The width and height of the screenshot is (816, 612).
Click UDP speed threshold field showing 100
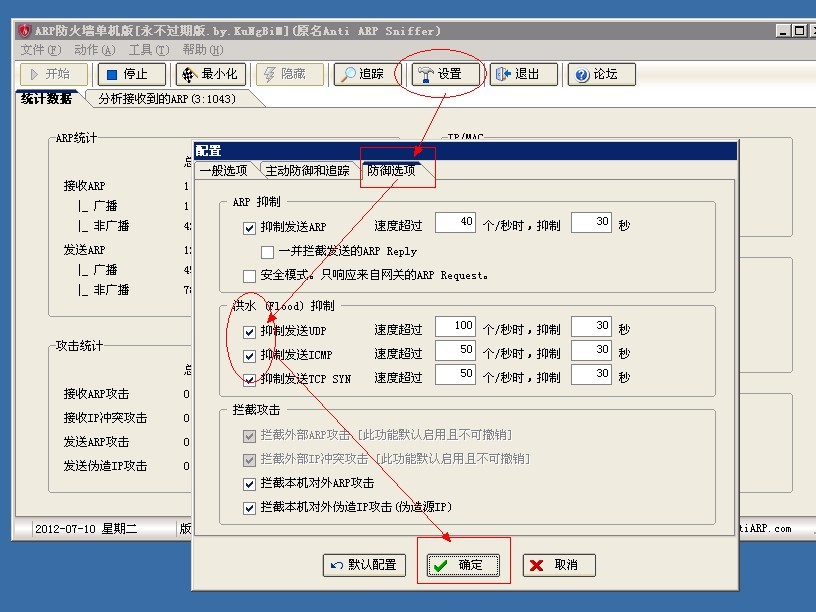click(x=455, y=326)
